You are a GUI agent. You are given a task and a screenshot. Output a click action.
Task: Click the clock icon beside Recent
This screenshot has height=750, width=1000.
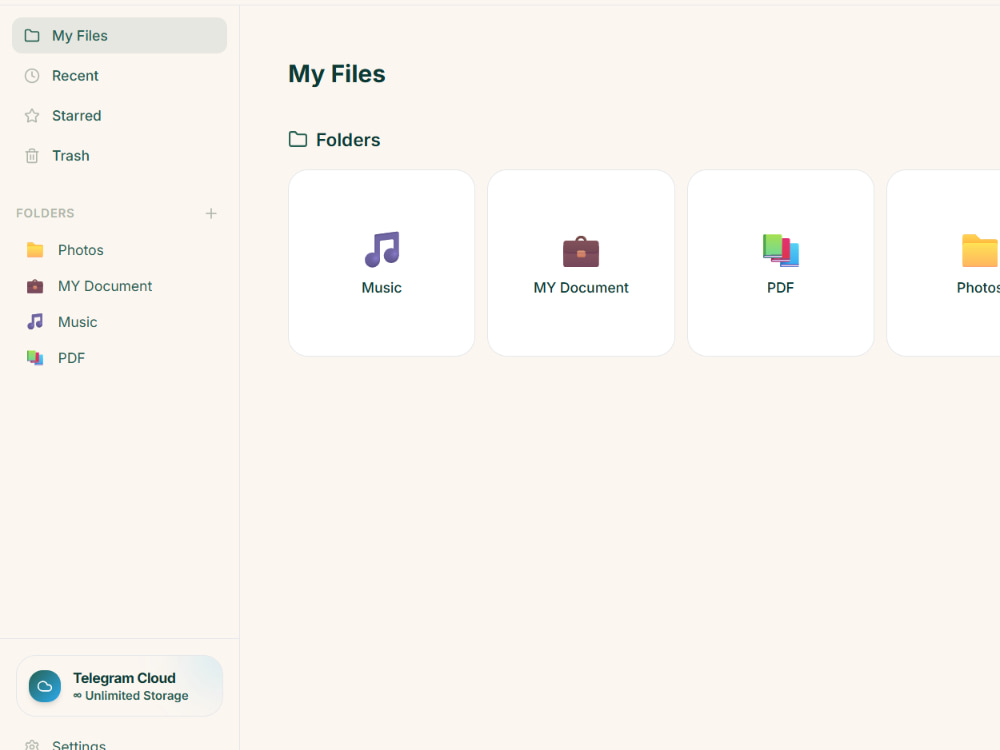32,76
